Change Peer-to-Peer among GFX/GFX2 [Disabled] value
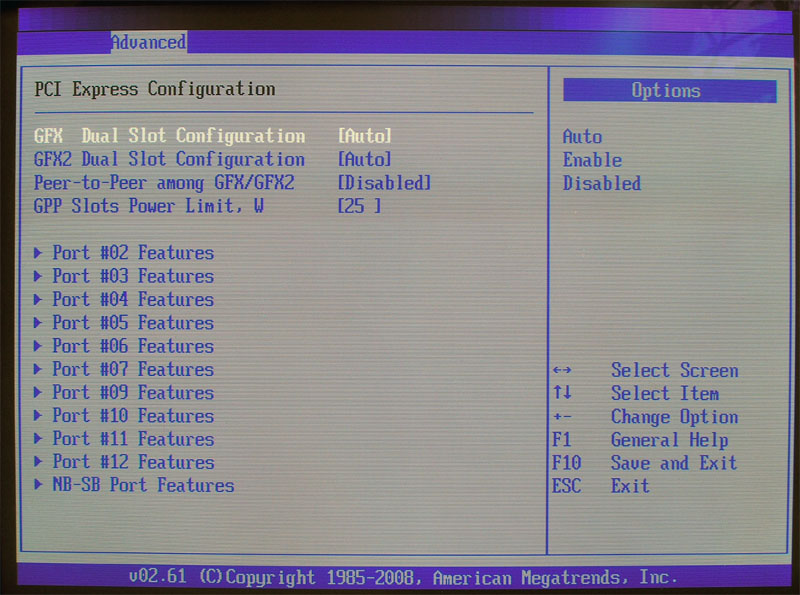 (384, 183)
